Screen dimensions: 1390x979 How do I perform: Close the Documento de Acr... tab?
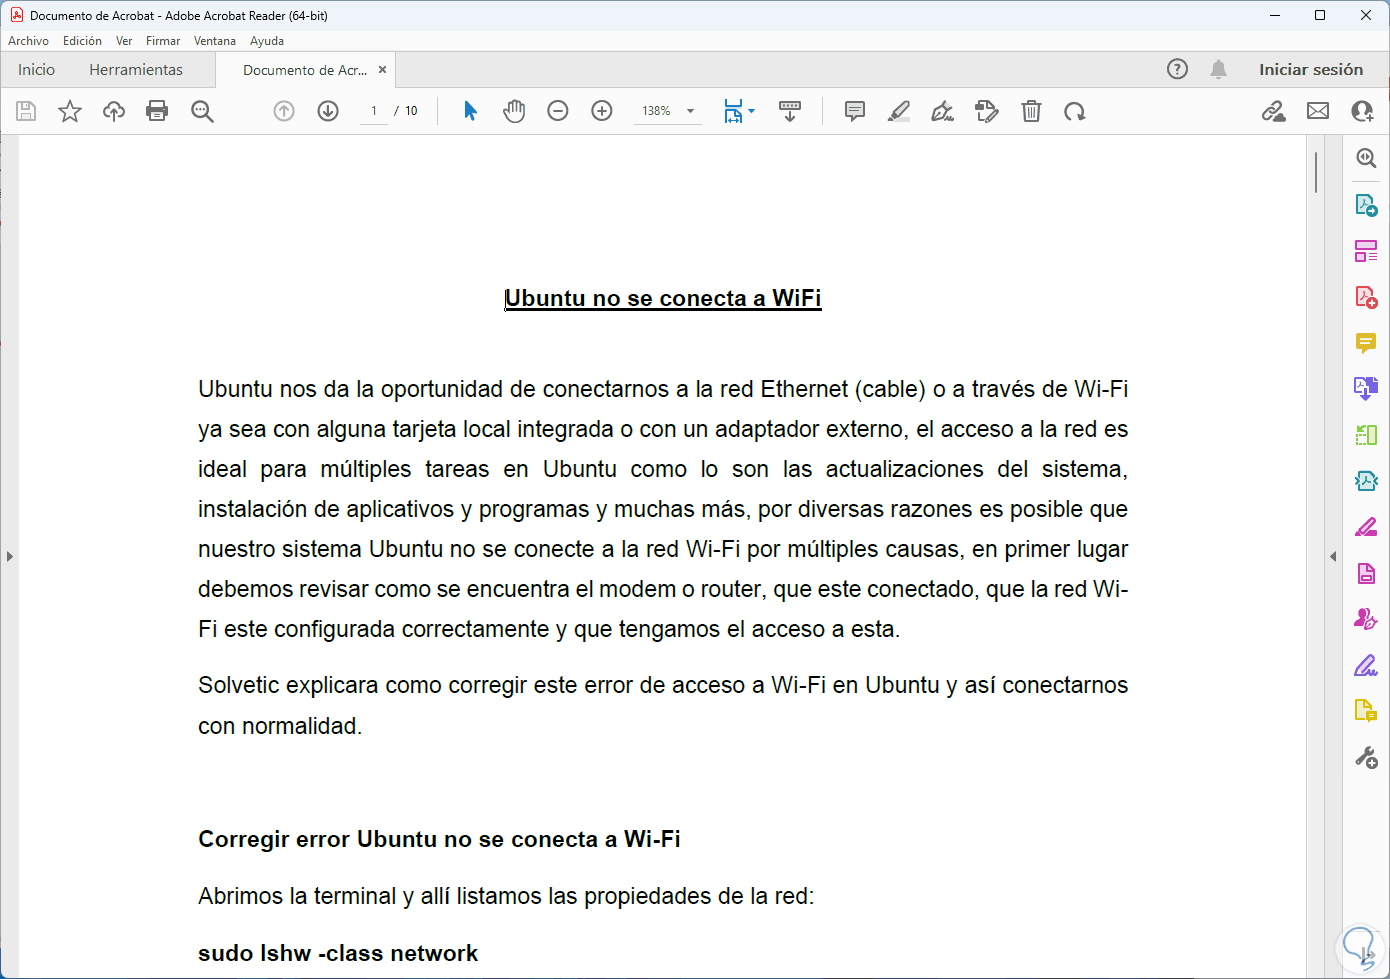coord(382,70)
